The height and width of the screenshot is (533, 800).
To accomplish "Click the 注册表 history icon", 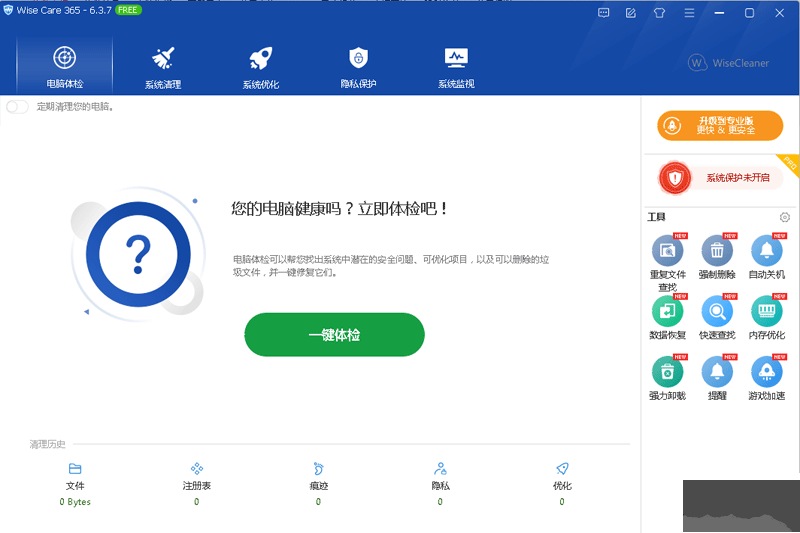I will (x=197, y=468).
